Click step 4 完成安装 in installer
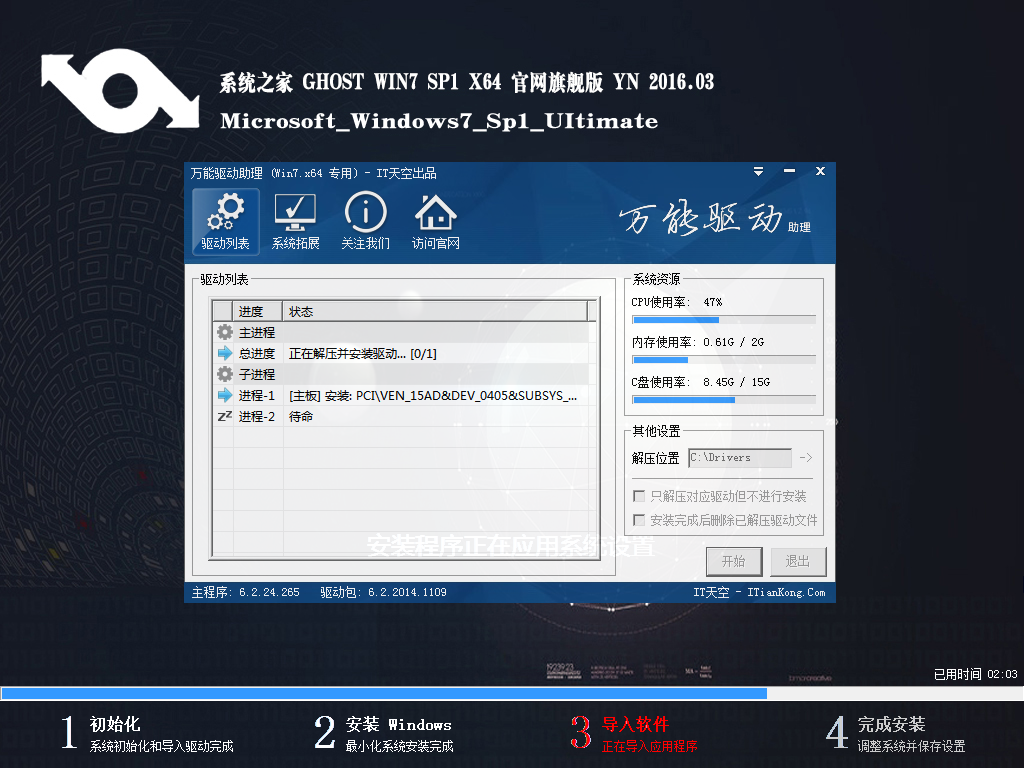Viewport: 1024px width, 768px height. (895, 733)
